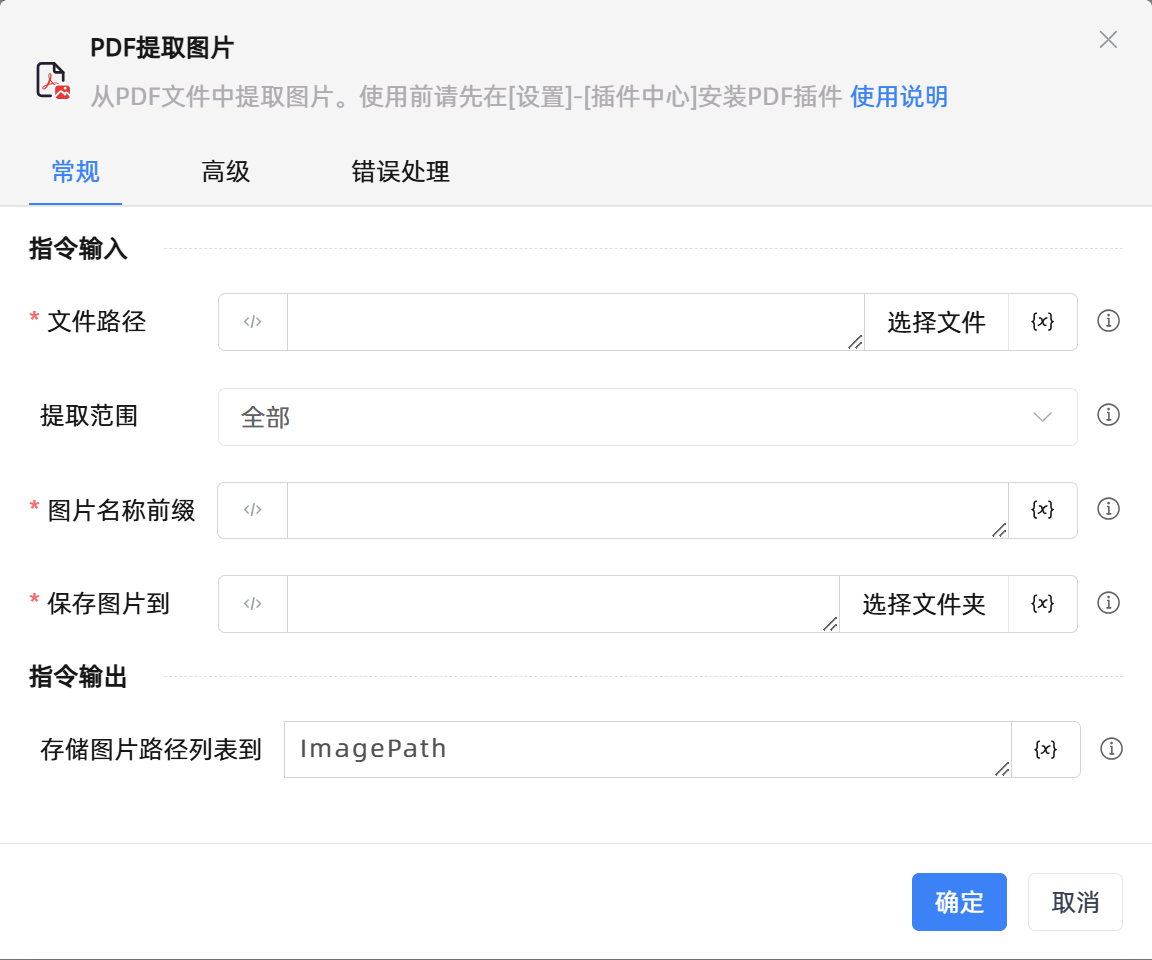Click the 选择文件 button
This screenshot has height=960, width=1152.
point(936,322)
